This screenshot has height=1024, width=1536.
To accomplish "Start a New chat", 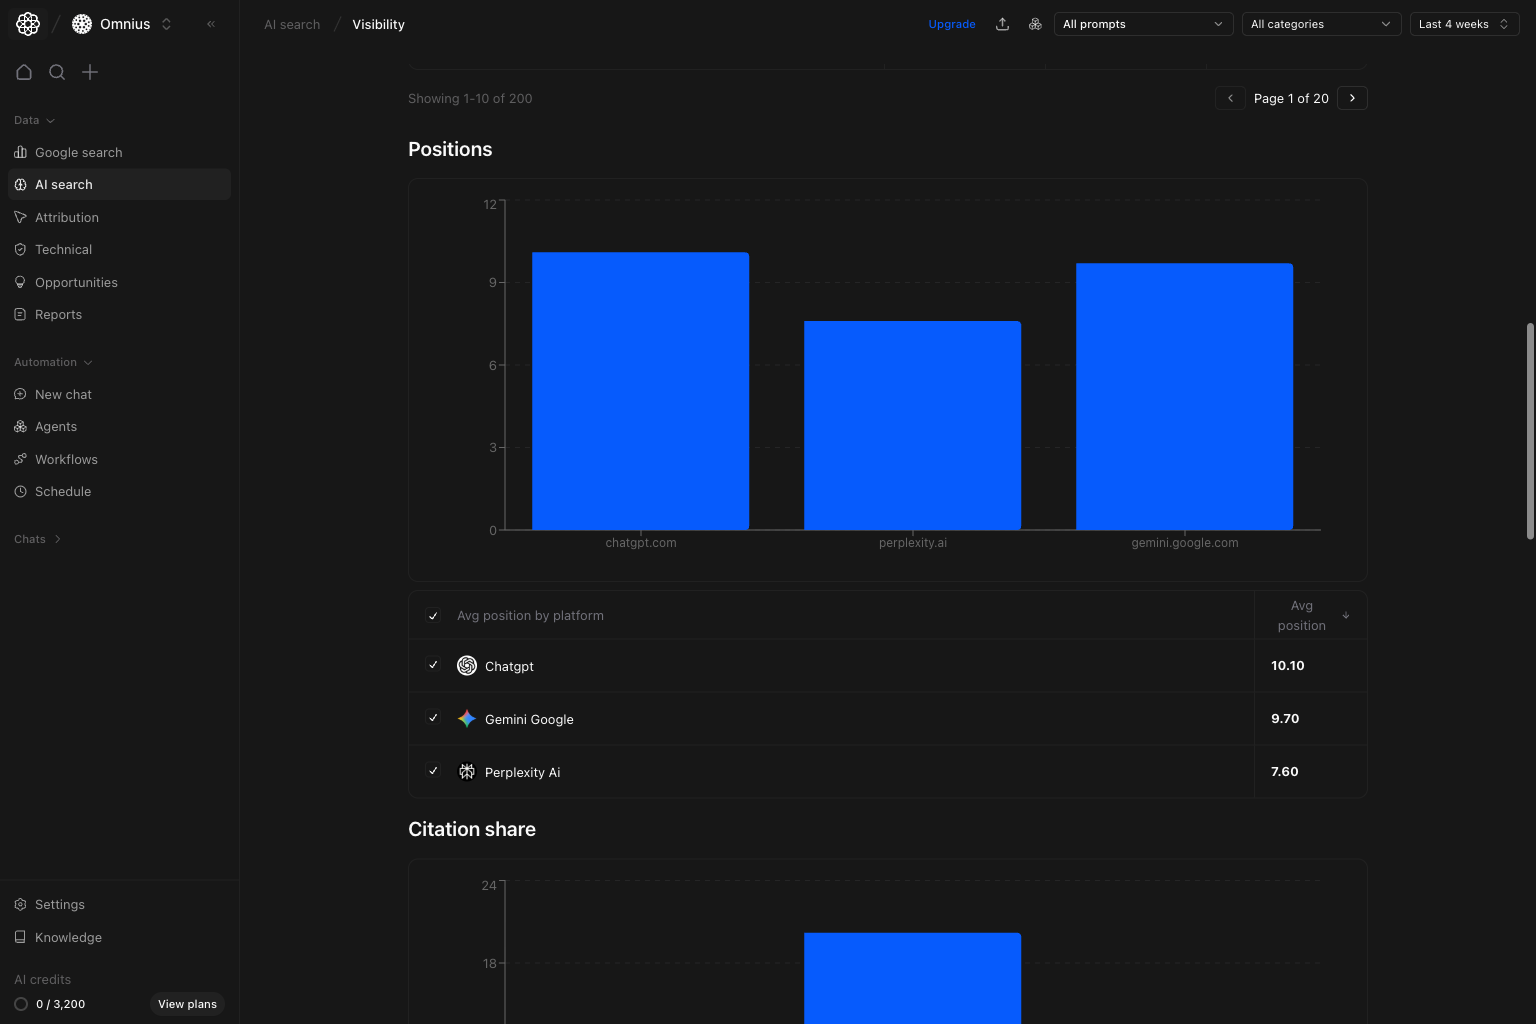I will click(x=63, y=394).
